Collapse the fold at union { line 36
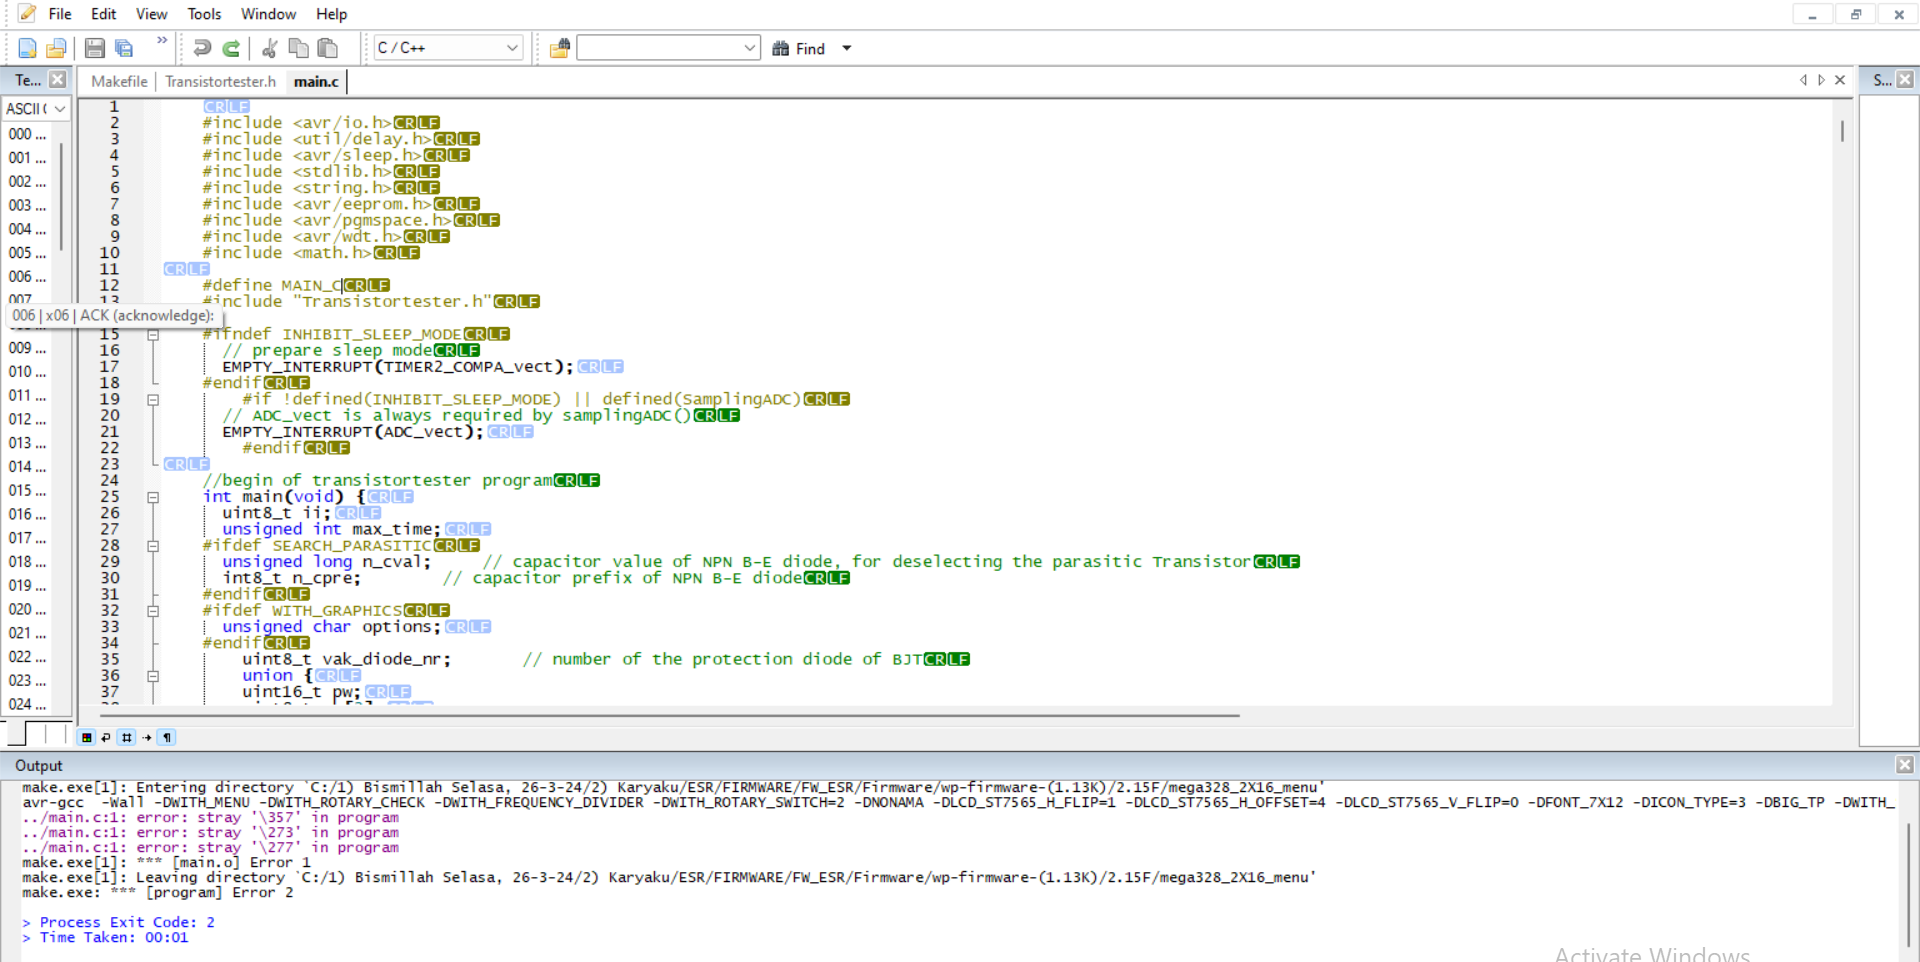The width and height of the screenshot is (1920, 962). [153, 676]
